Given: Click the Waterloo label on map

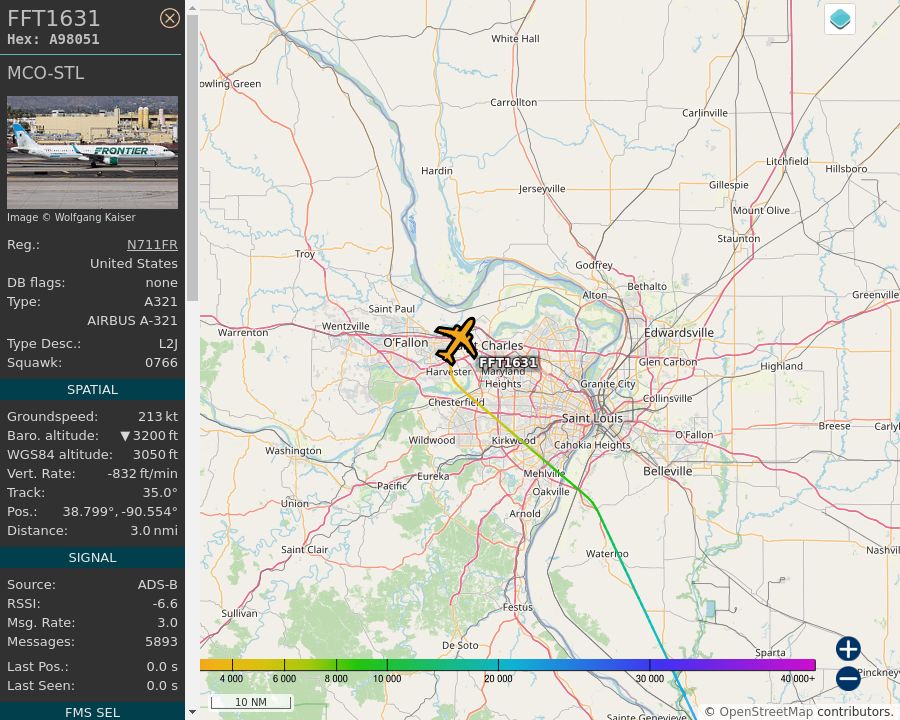Looking at the screenshot, I should [x=607, y=553].
